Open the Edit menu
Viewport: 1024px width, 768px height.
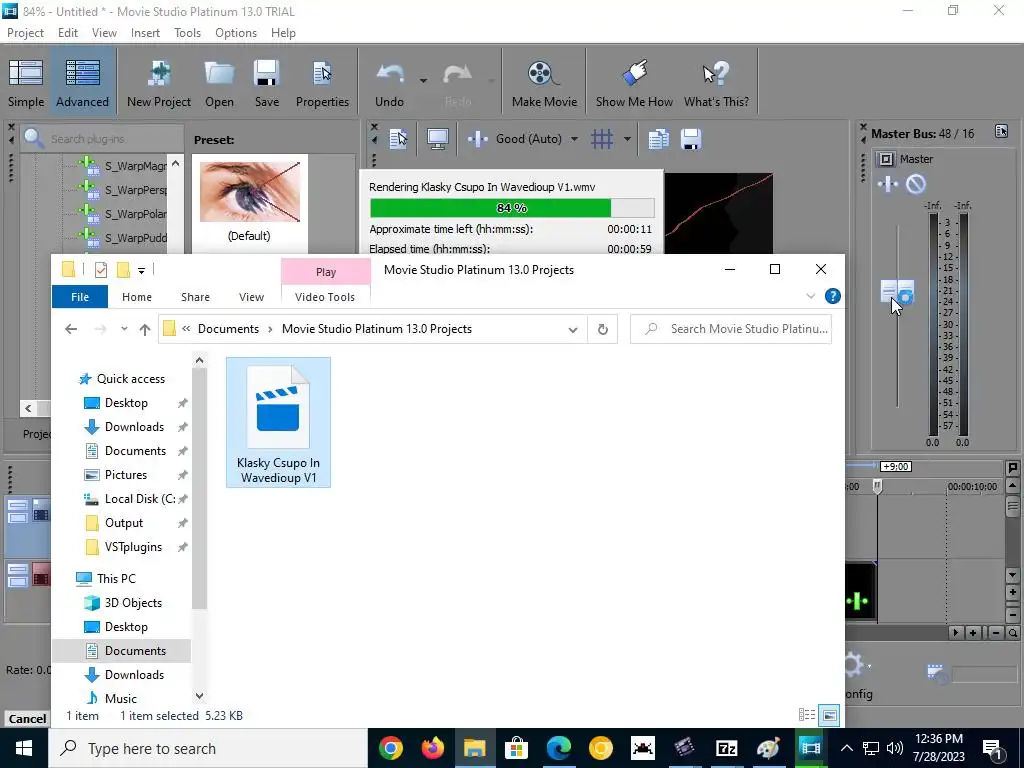click(x=68, y=33)
